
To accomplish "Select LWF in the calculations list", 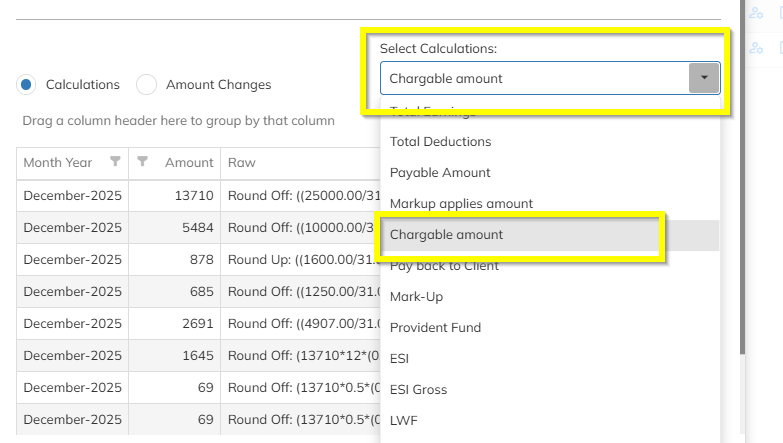I will (404, 421).
